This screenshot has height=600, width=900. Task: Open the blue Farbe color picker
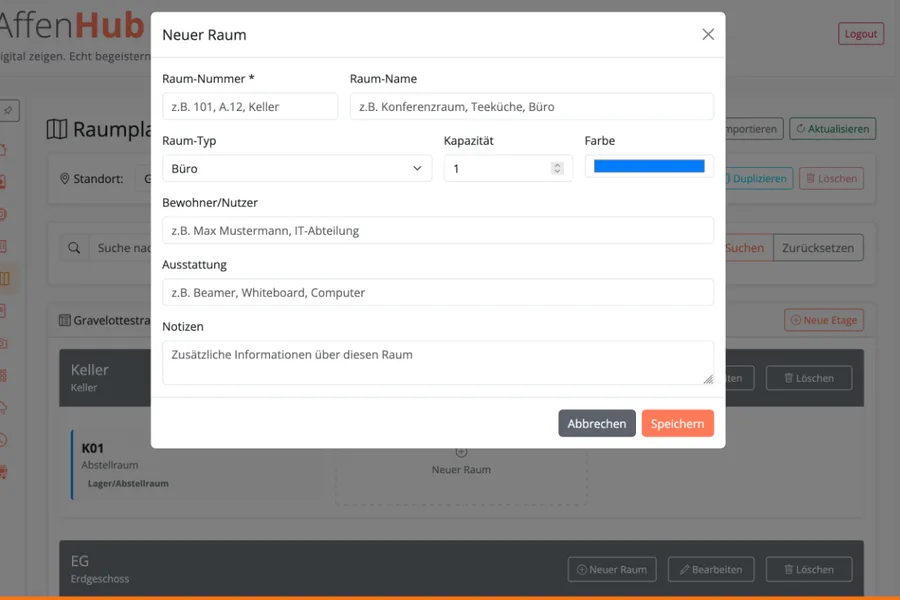[x=649, y=167]
